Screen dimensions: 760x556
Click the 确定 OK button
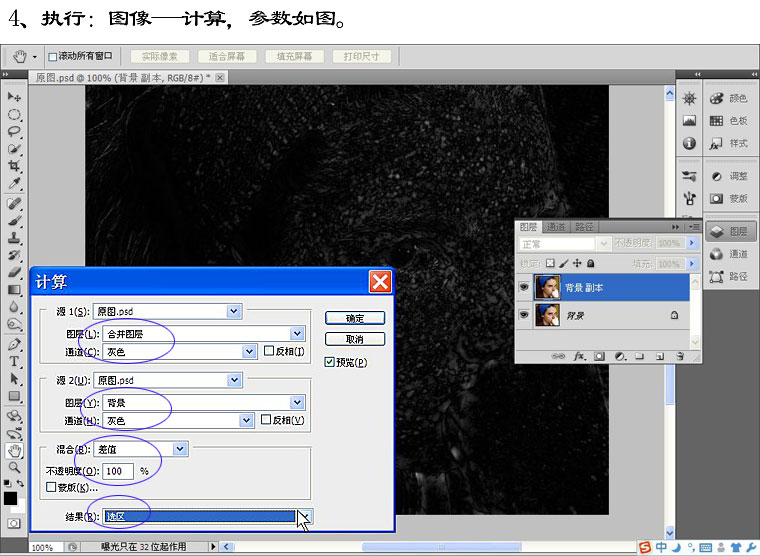point(355,318)
